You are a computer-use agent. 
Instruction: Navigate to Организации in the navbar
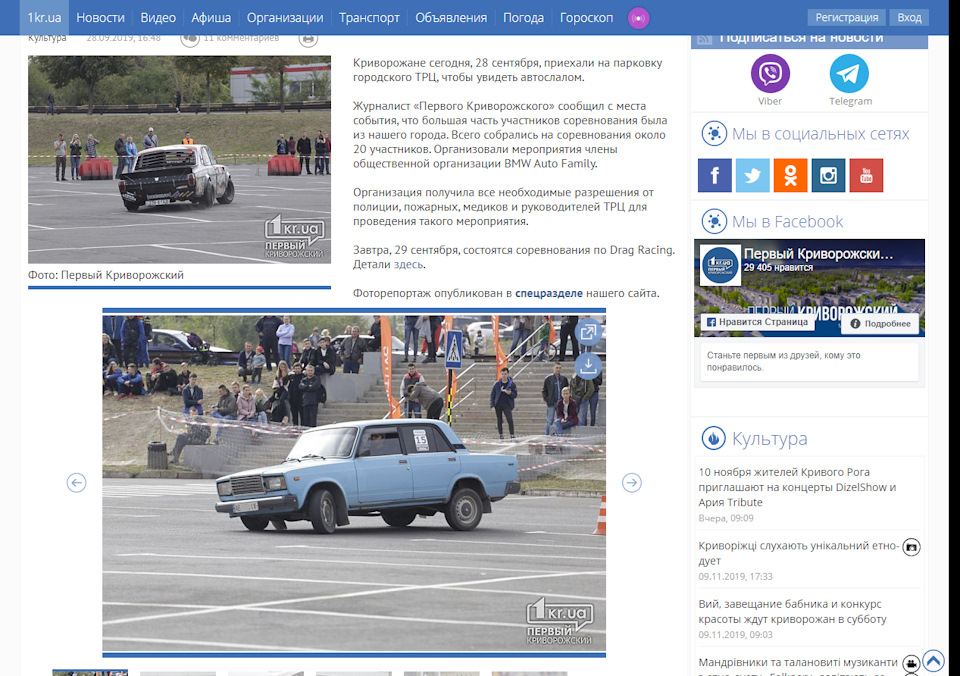point(285,18)
